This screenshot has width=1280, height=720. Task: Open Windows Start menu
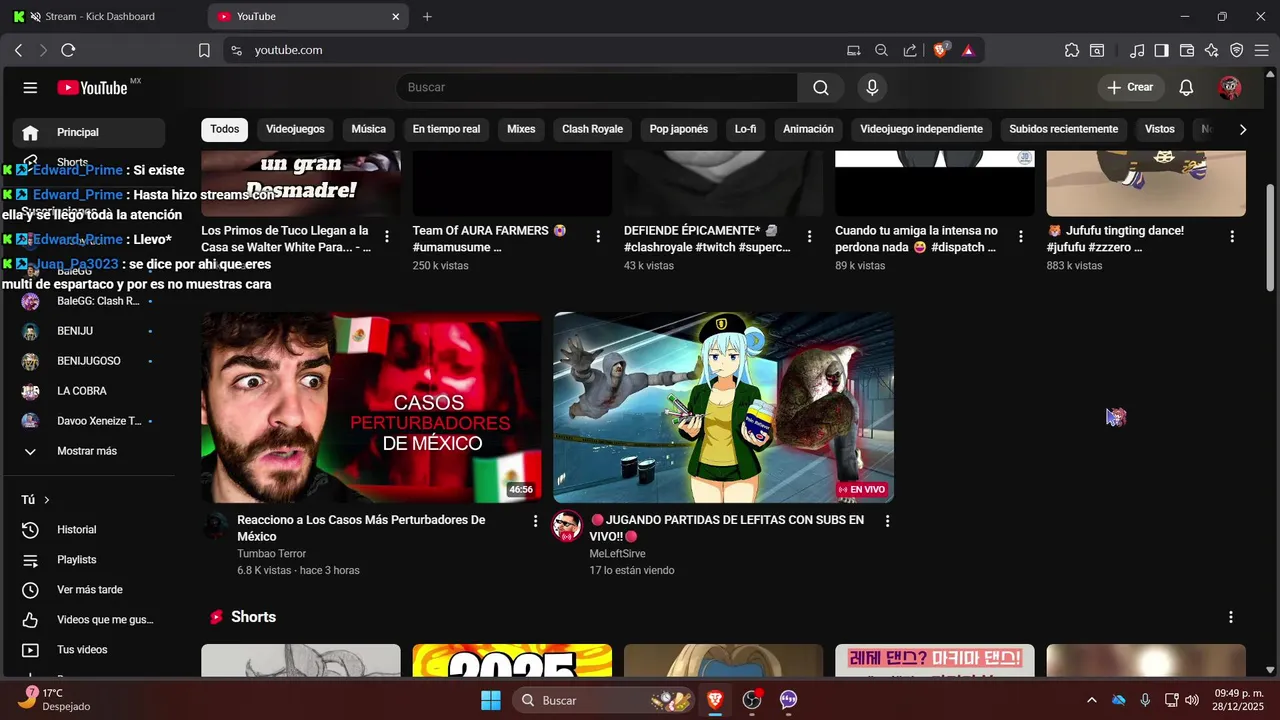491,700
